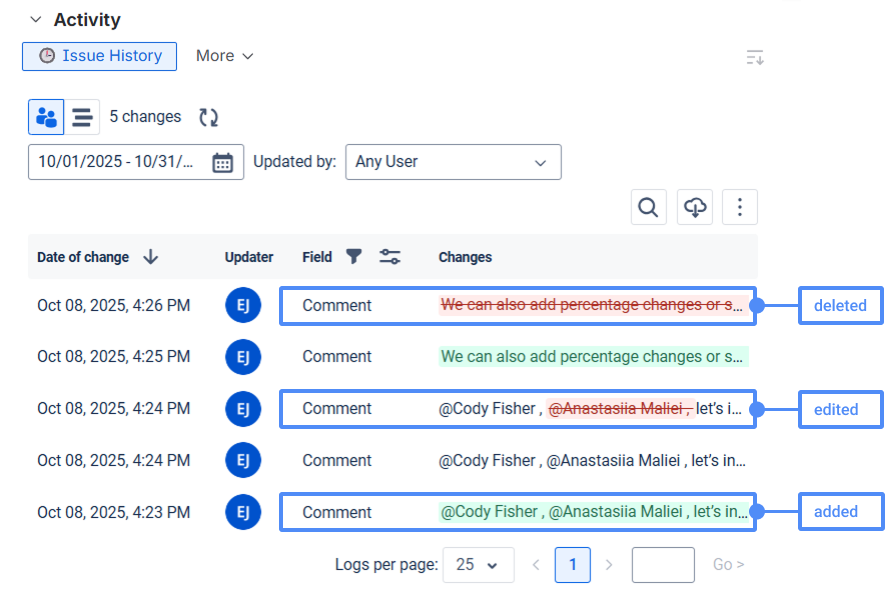Screen dimensions: 892x594
Task: Open the More menu
Action: [x=224, y=56]
